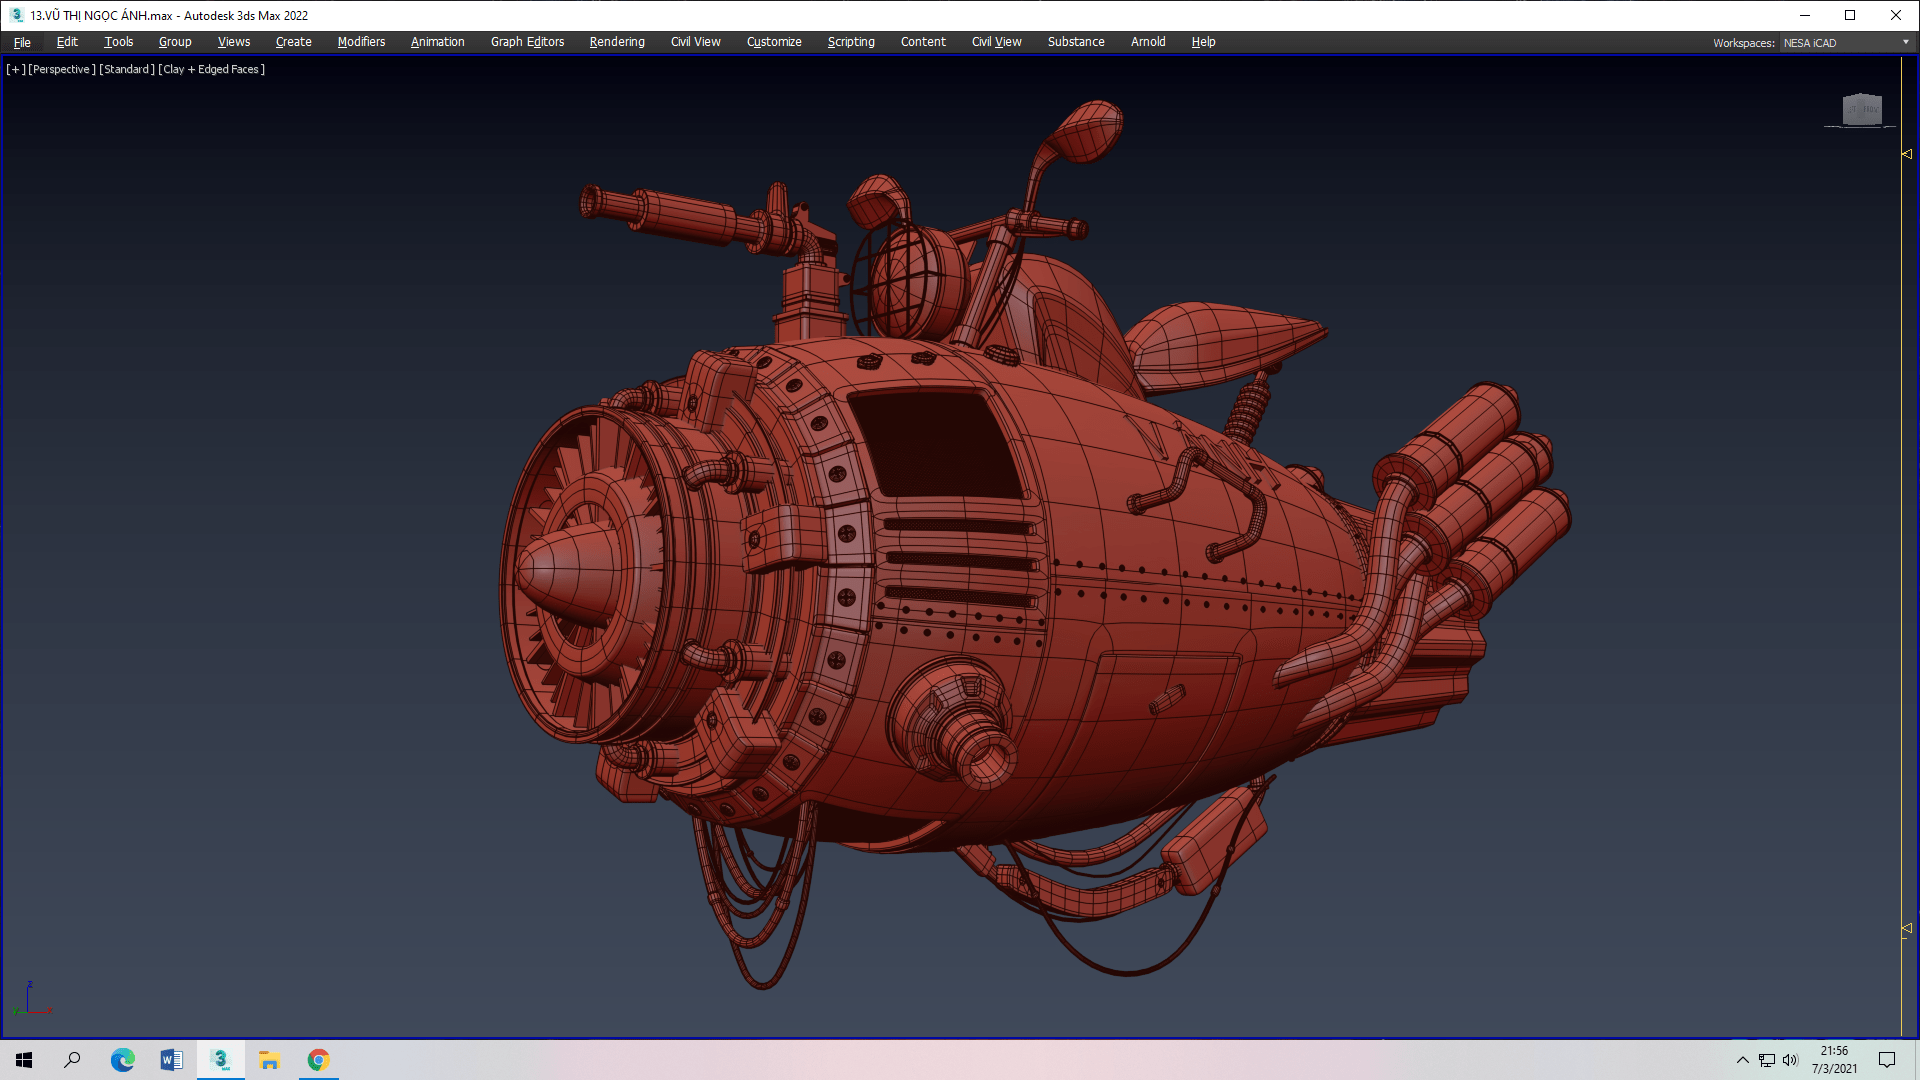The width and height of the screenshot is (1920, 1080).
Task: Open File Explorer from the taskbar
Action: [x=269, y=1060]
